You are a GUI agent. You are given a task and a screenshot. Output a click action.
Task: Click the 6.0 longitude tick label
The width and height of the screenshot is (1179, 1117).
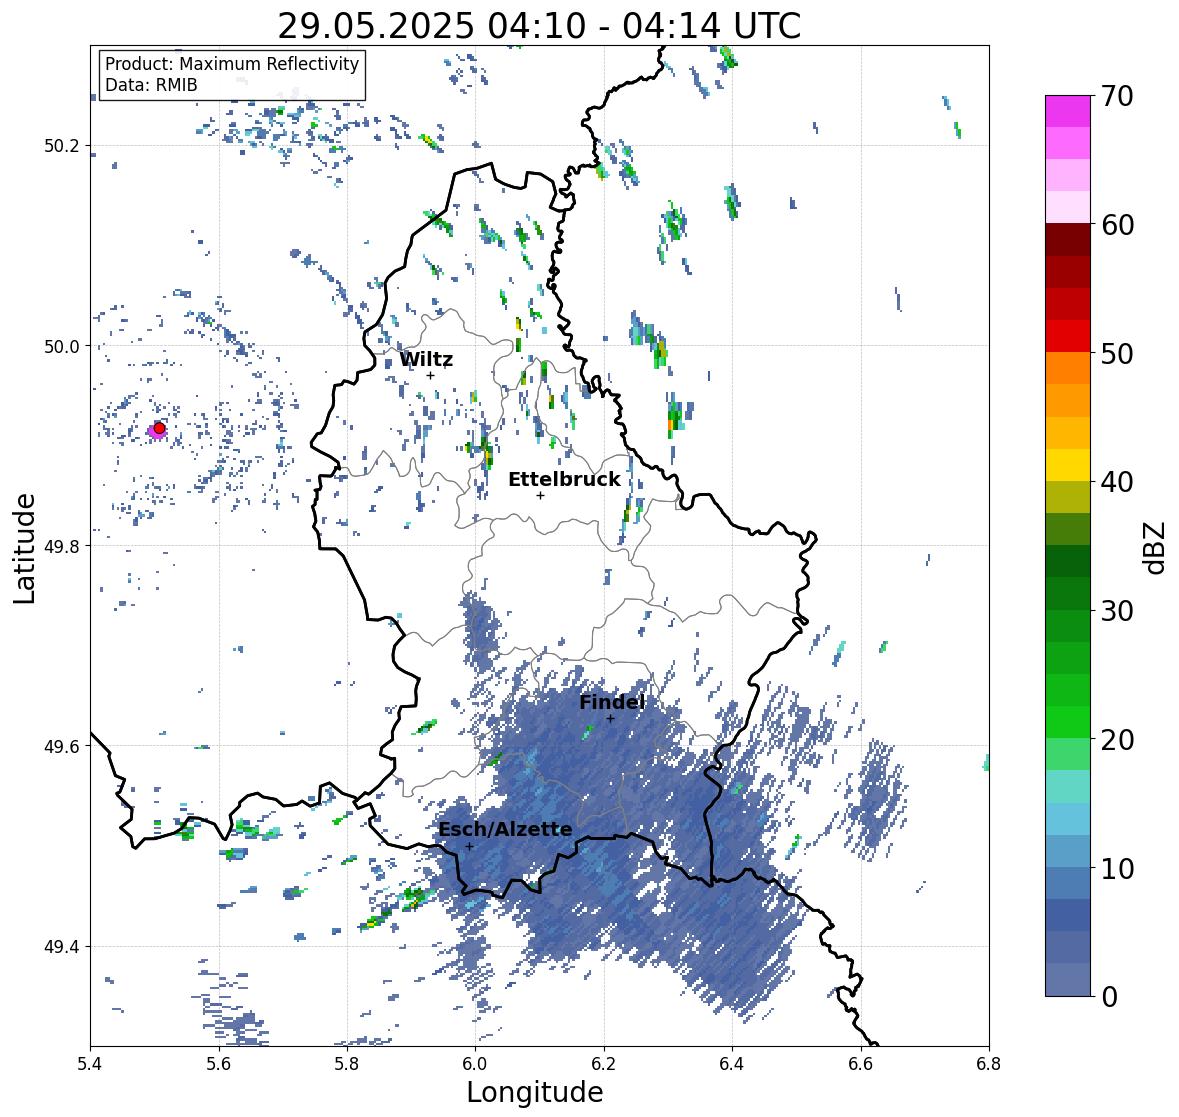click(475, 1064)
